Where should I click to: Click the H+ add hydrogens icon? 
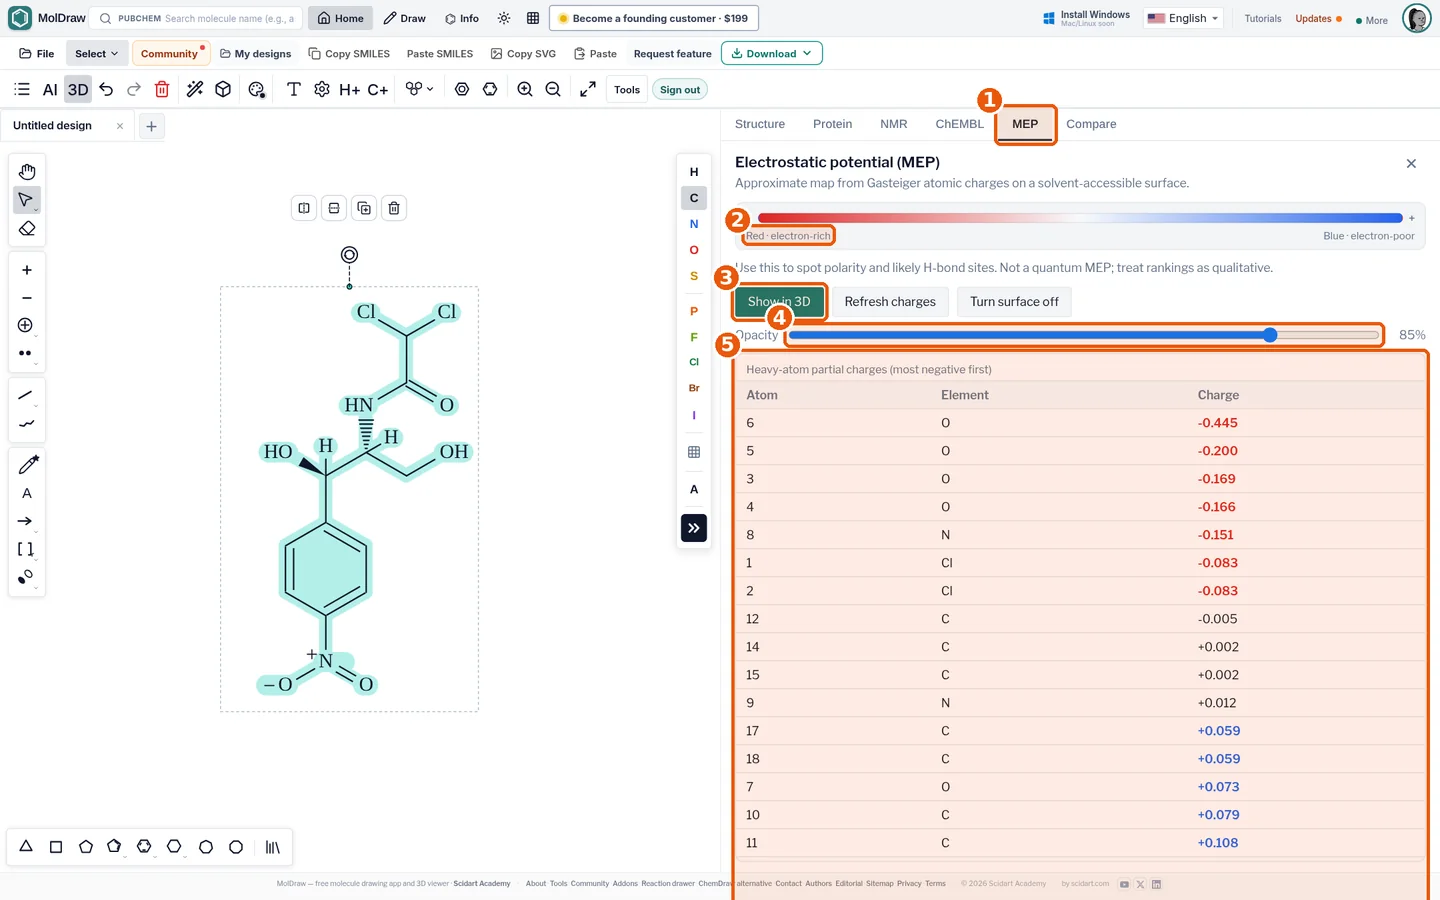[x=349, y=90]
